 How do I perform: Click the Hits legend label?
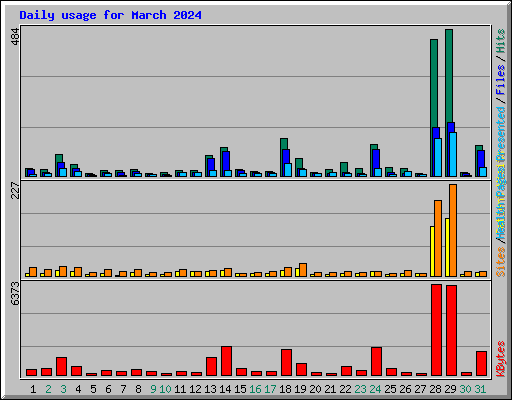(x=501, y=41)
